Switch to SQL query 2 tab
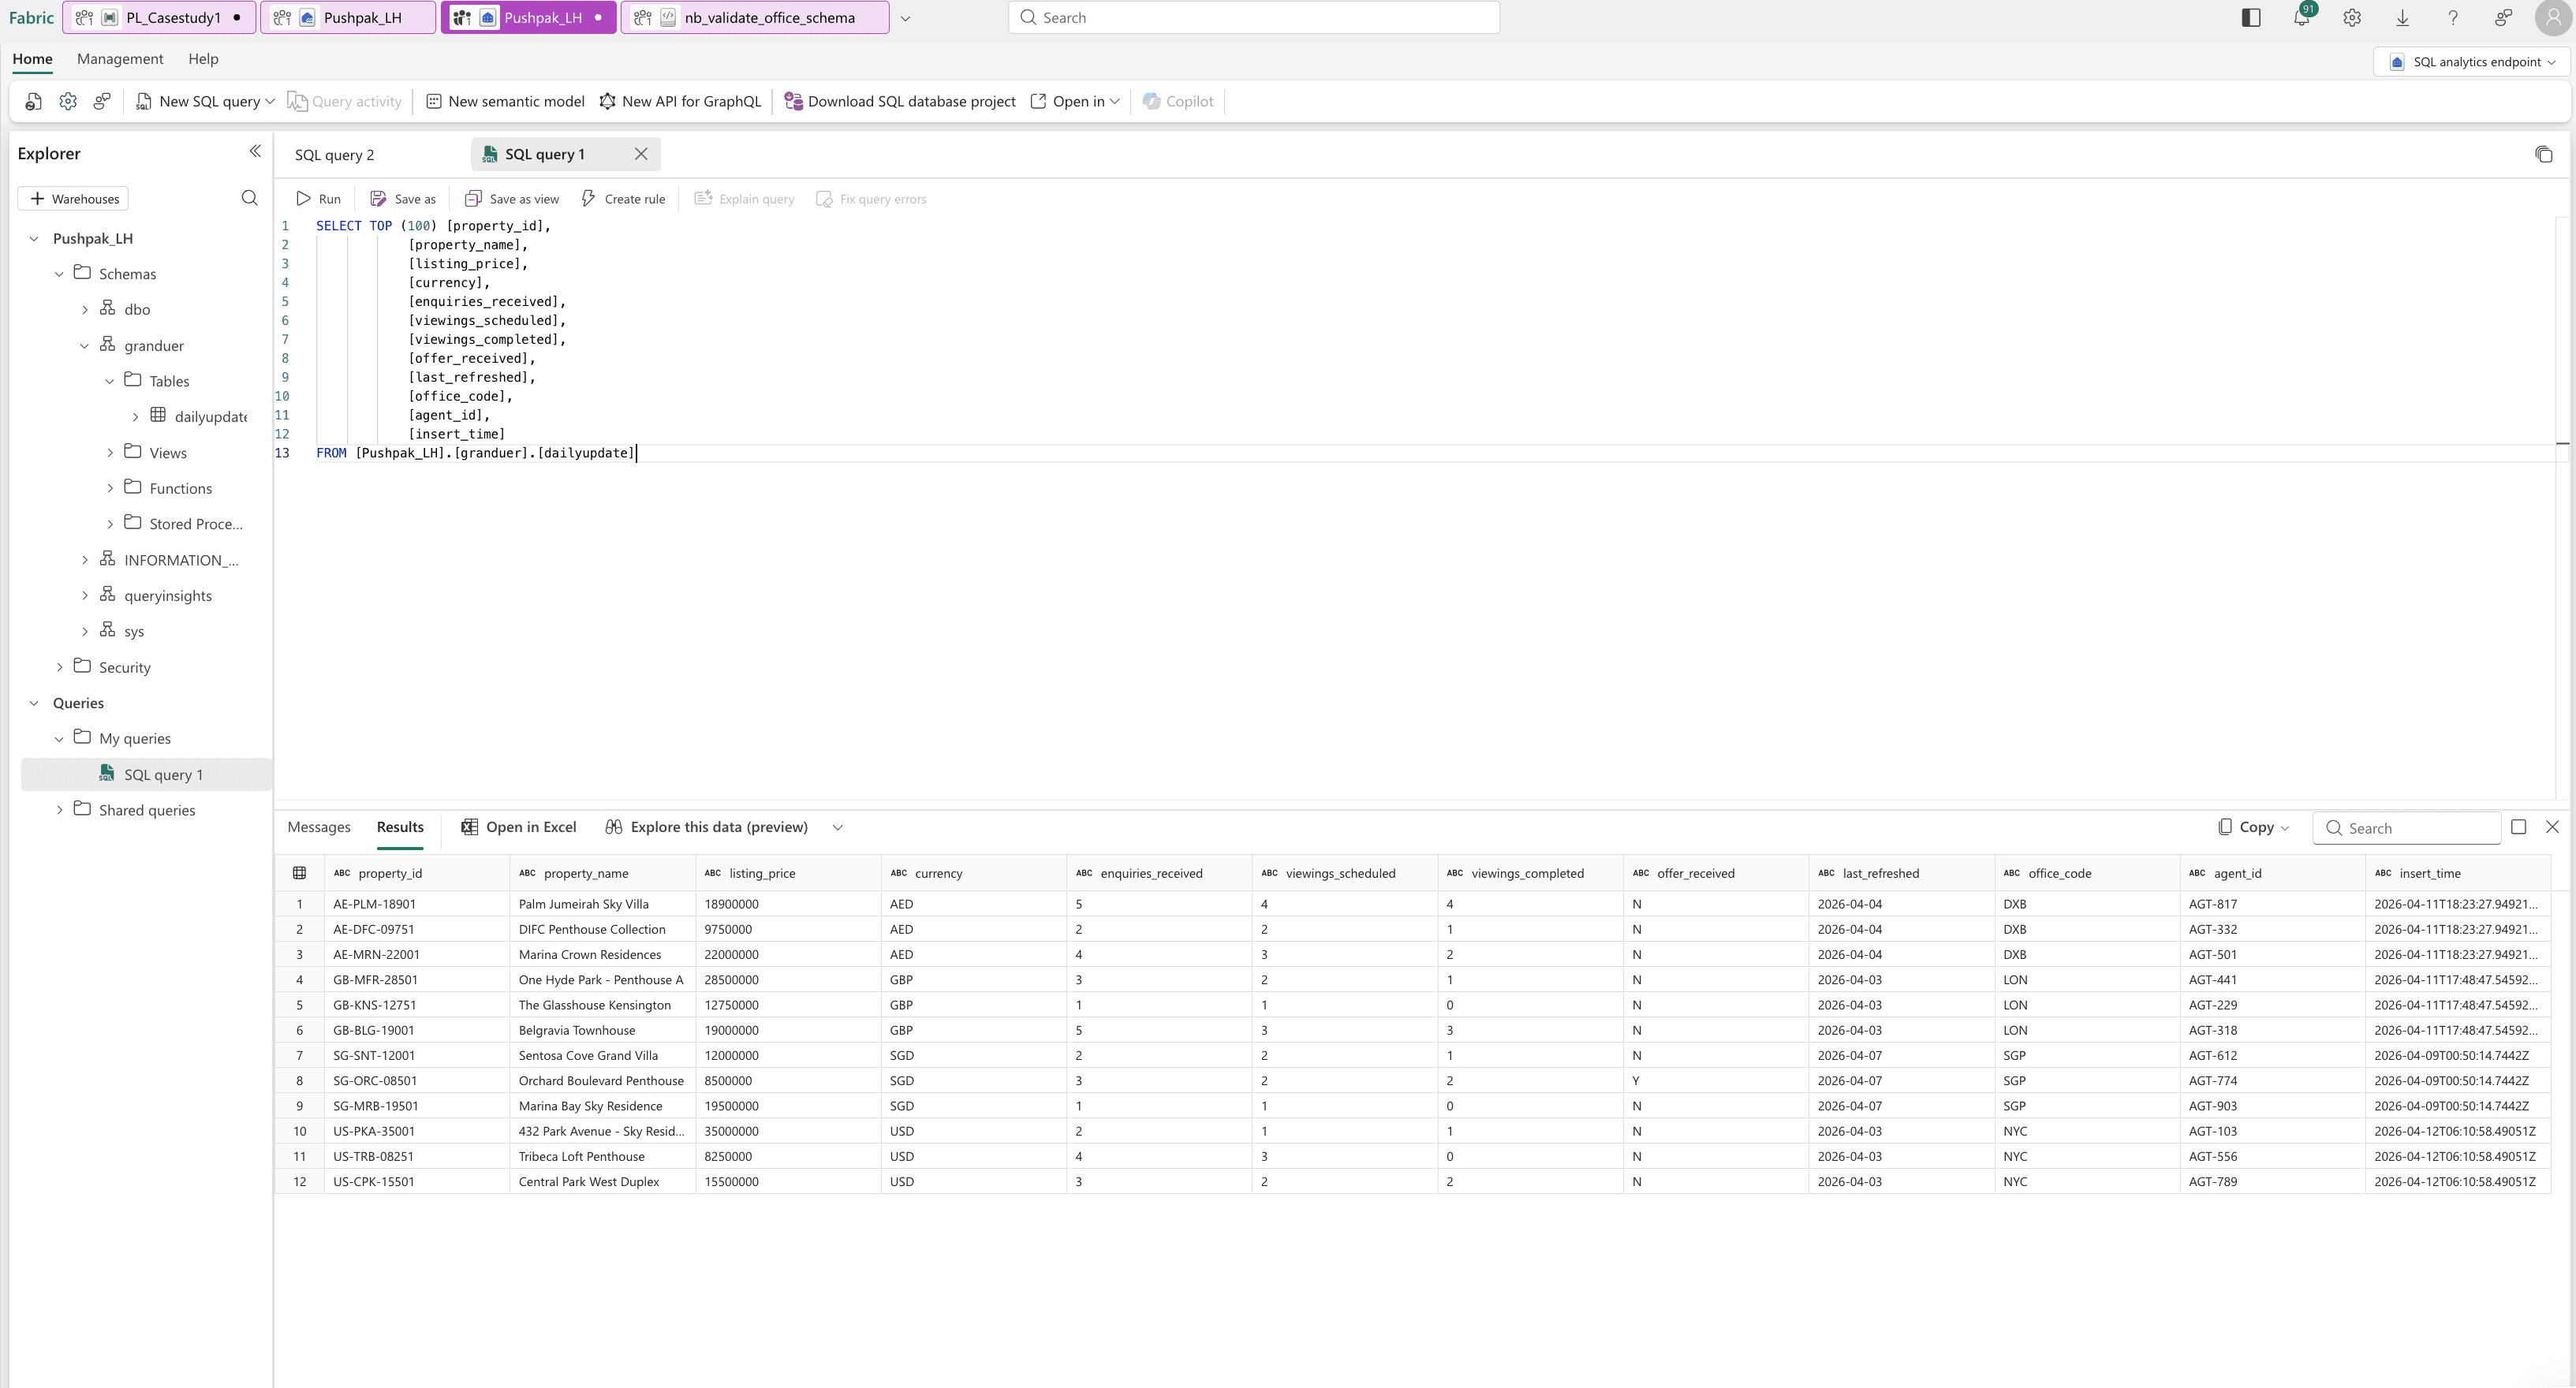 334,155
